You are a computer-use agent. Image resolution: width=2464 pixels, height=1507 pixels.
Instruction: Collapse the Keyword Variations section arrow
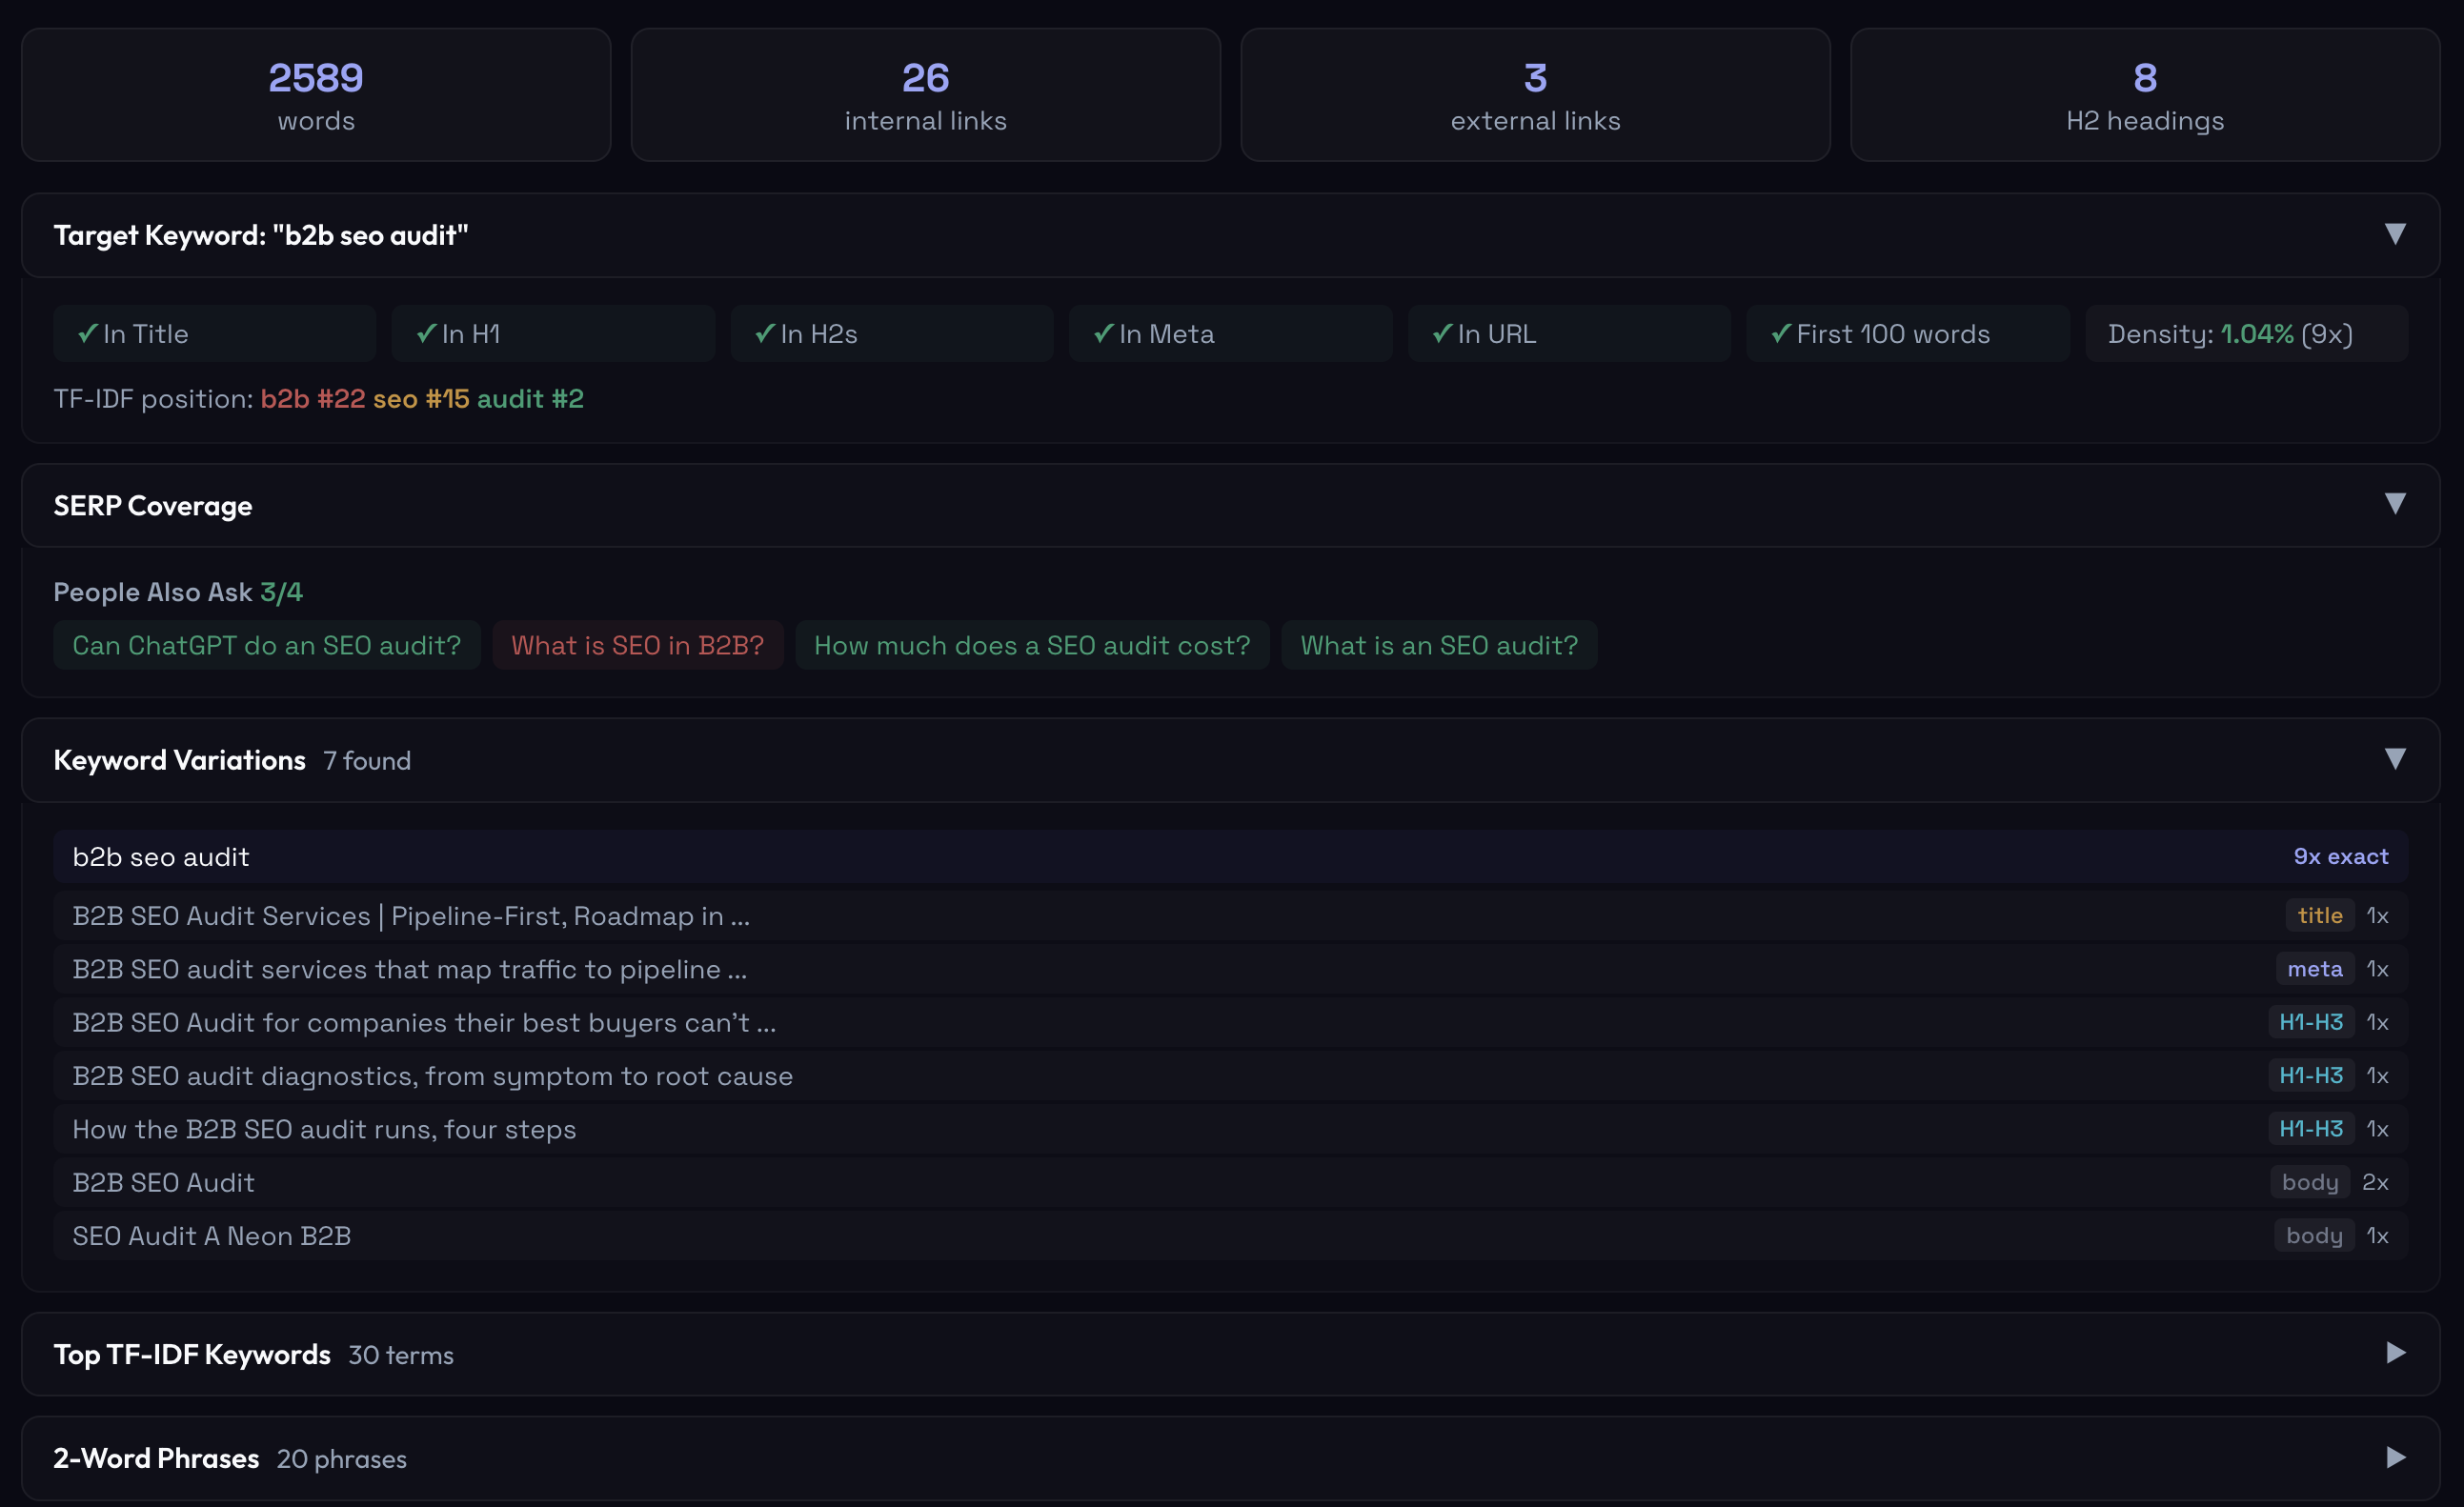point(2394,759)
